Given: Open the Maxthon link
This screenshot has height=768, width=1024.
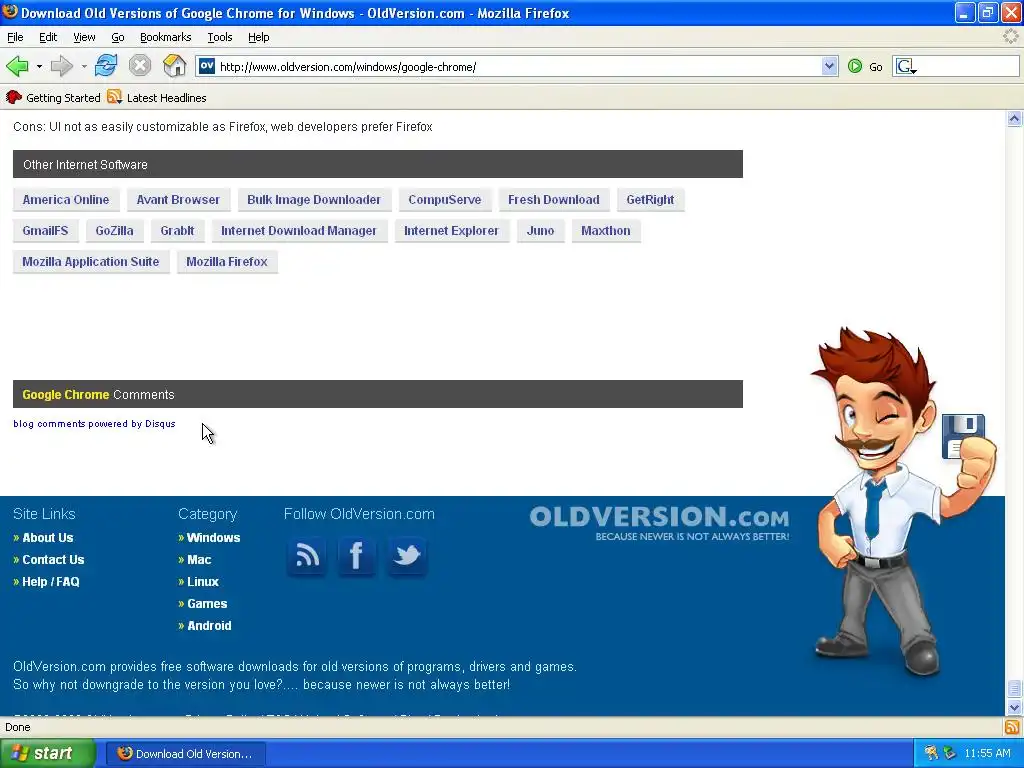Looking at the screenshot, I should click(x=606, y=231).
